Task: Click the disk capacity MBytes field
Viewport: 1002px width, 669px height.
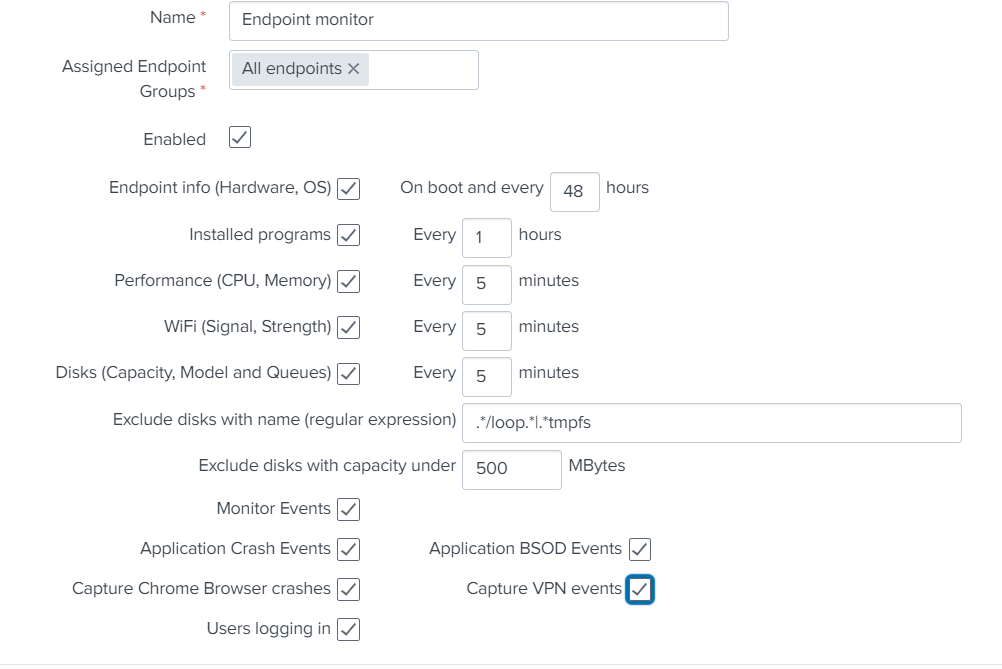Action: tap(511, 468)
